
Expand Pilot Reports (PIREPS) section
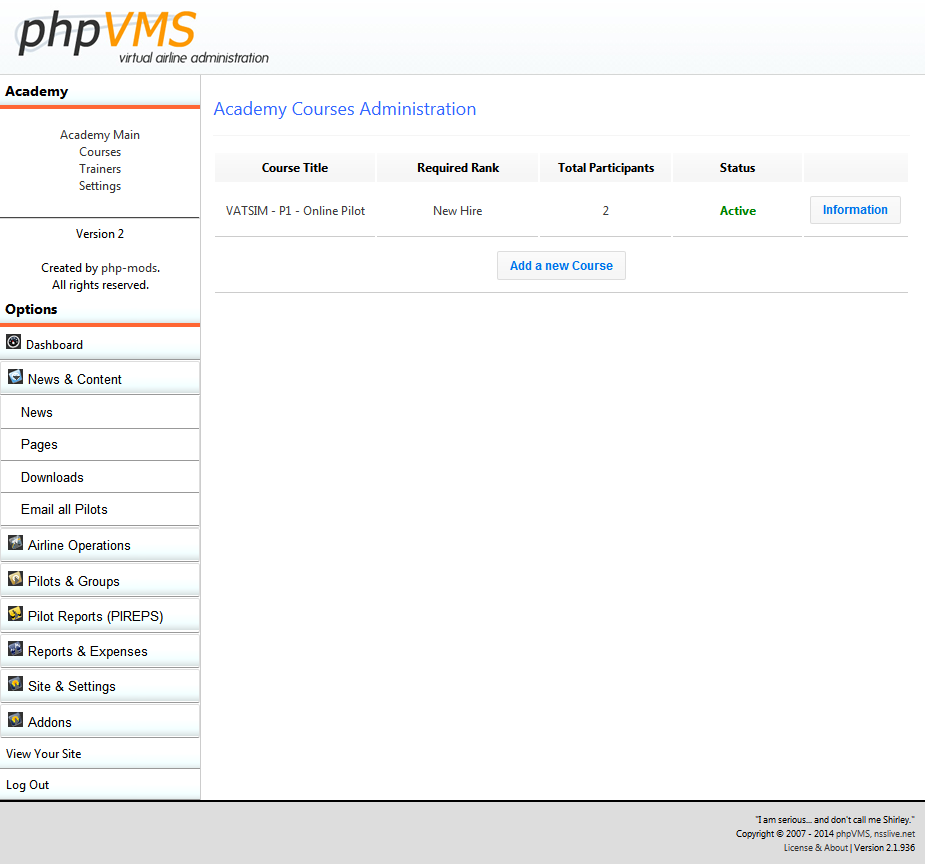coord(100,615)
